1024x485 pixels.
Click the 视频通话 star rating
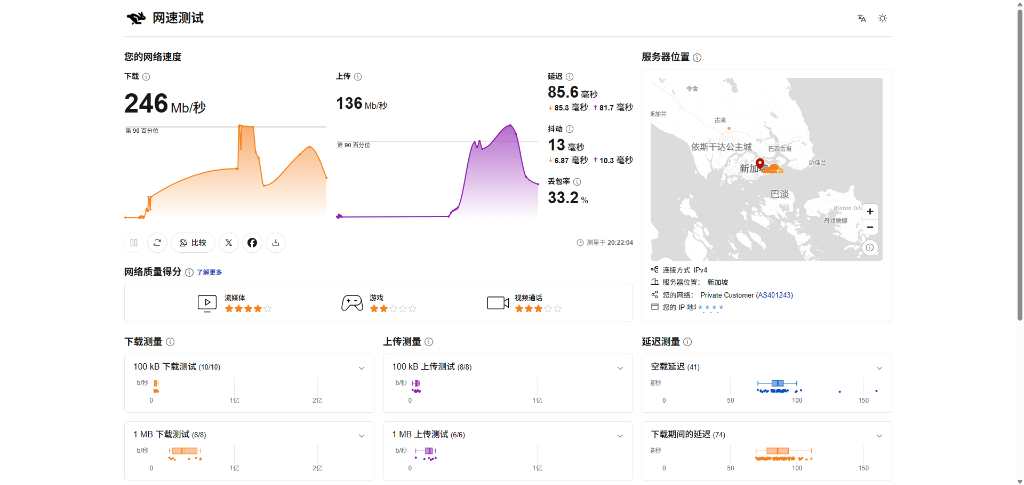pyautogui.click(x=538, y=309)
